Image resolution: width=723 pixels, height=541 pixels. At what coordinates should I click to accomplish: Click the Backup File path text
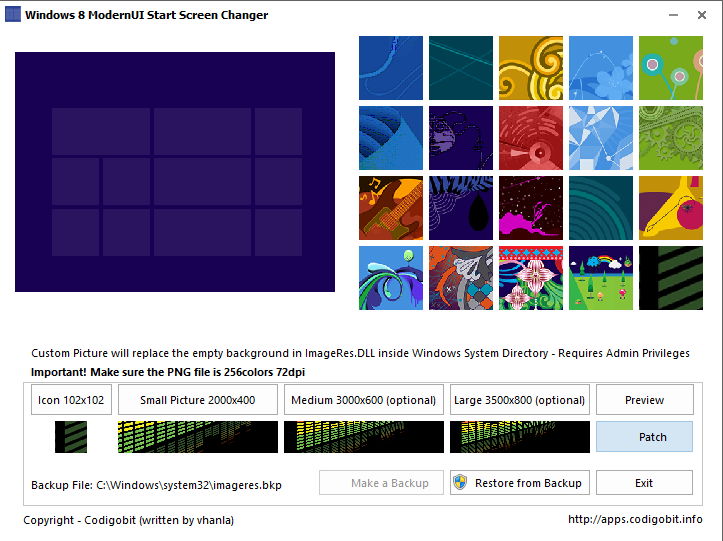[156, 485]
